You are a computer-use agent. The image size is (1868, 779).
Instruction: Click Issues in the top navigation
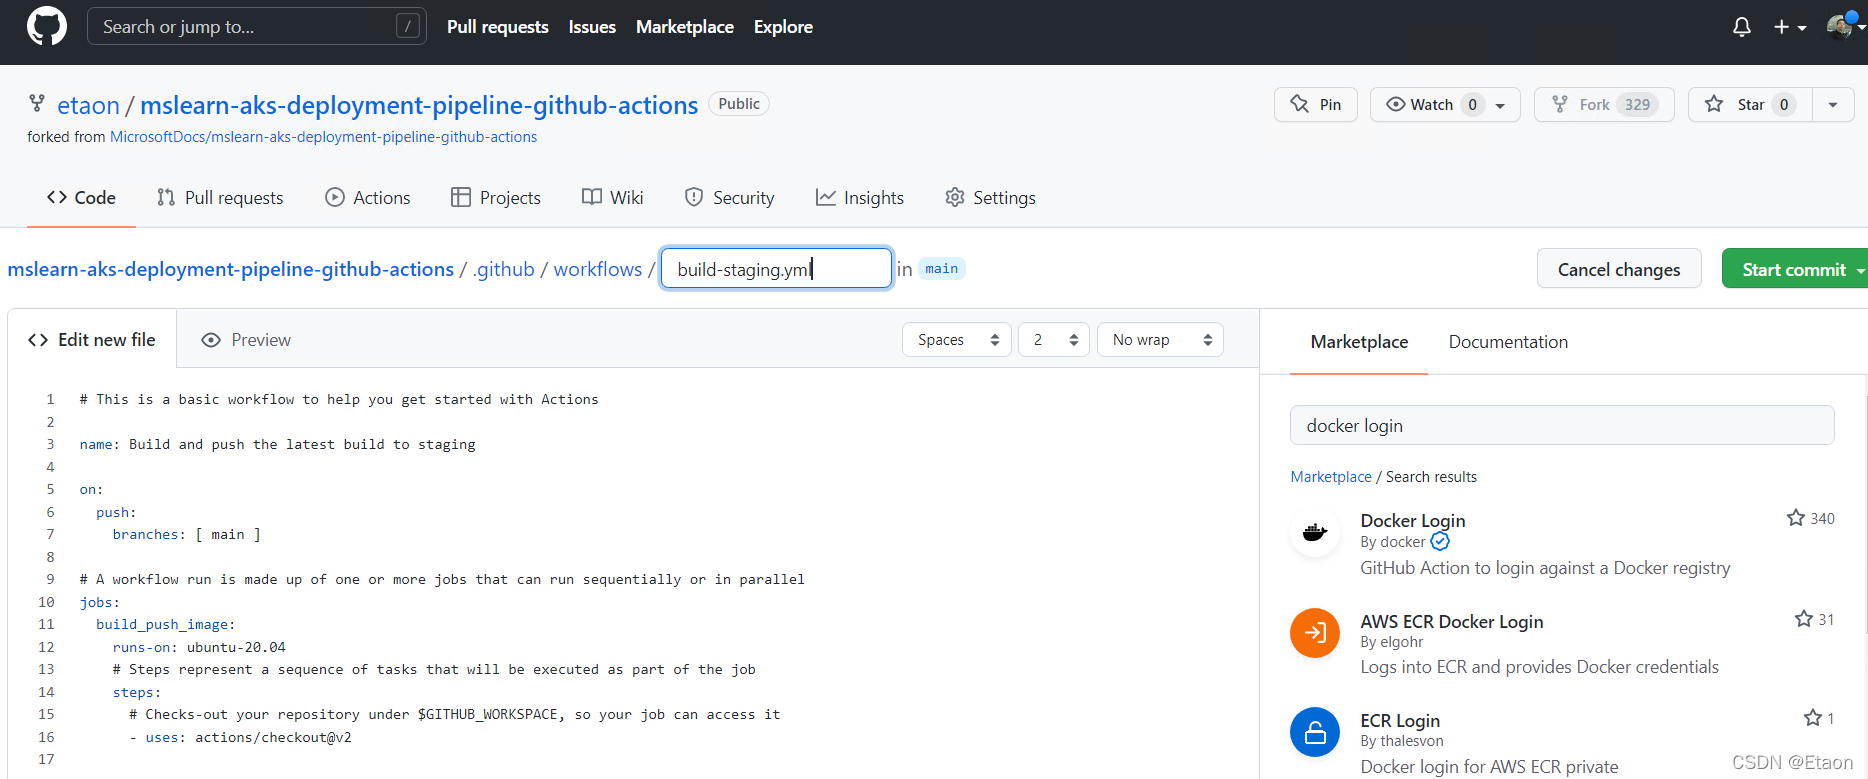point(592,27)
